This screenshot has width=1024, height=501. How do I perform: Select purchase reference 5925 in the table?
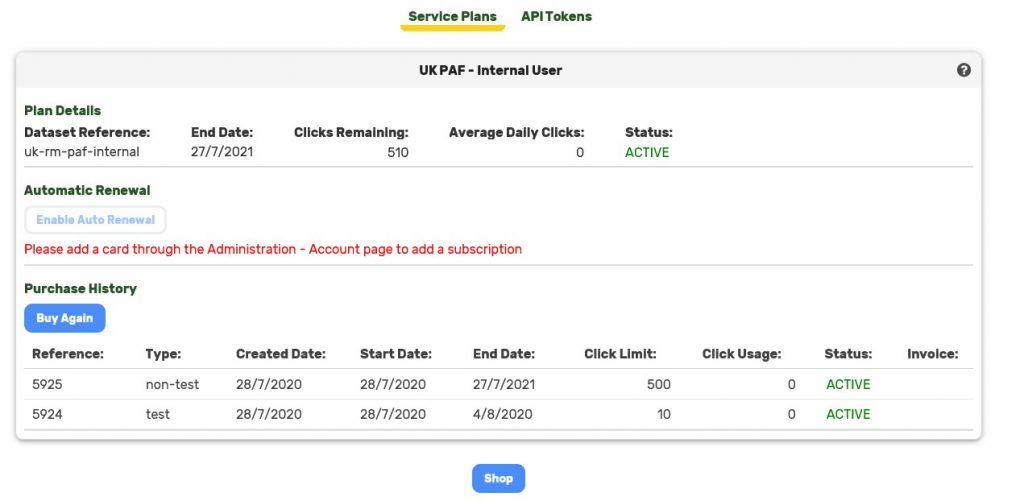tap(47, 384)
